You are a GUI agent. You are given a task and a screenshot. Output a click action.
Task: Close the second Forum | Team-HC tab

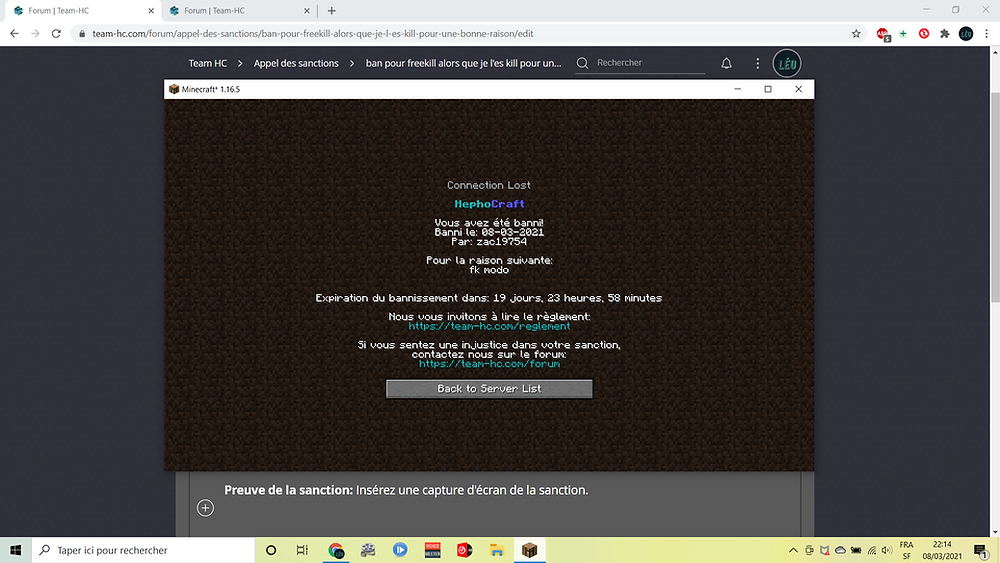click(x=306, y=11)
